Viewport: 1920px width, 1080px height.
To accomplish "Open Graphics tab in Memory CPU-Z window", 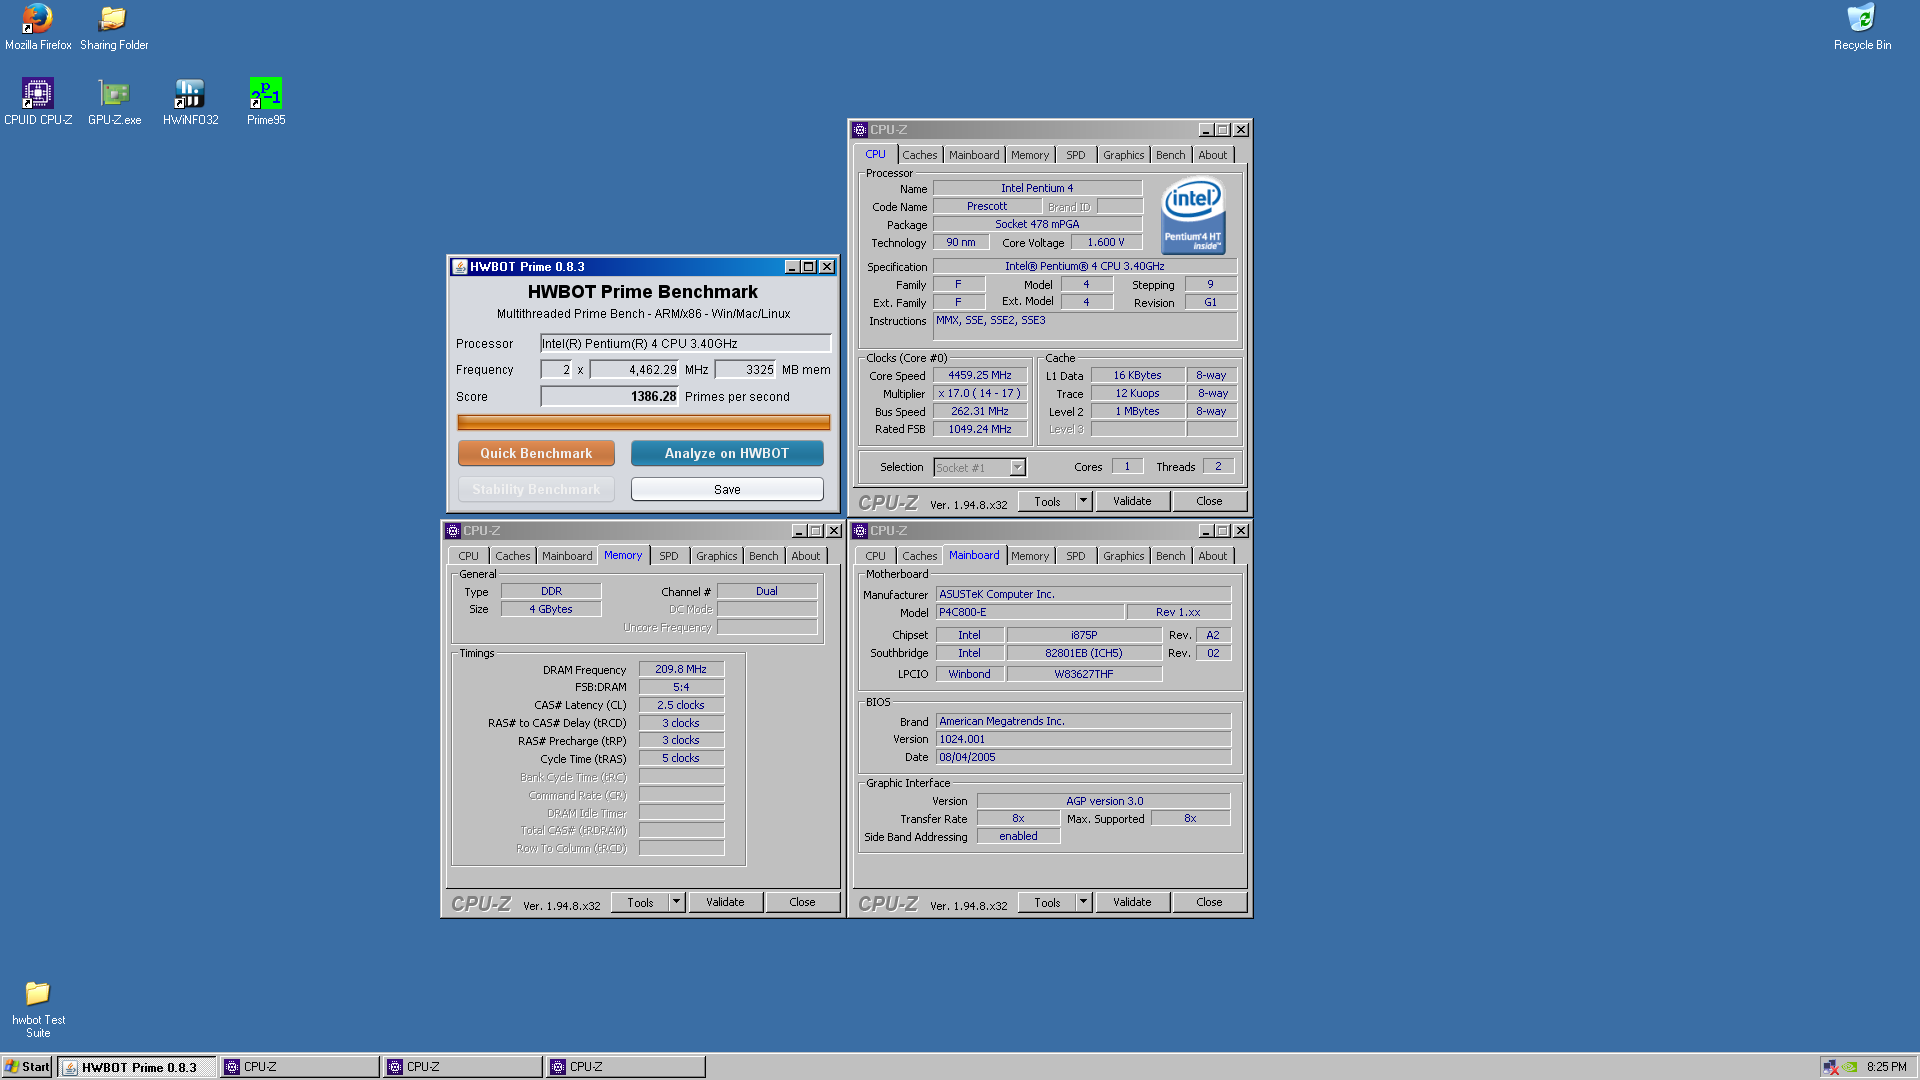I will pyautogui.click(x=716, y=556).
